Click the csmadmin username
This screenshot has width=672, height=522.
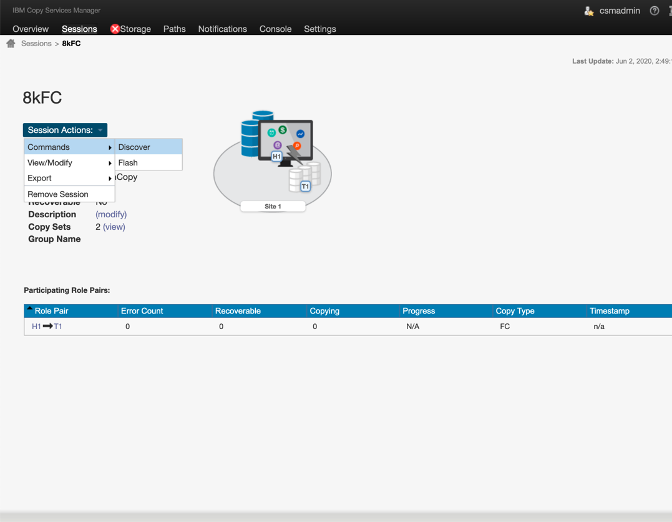(x=620, y=11)
